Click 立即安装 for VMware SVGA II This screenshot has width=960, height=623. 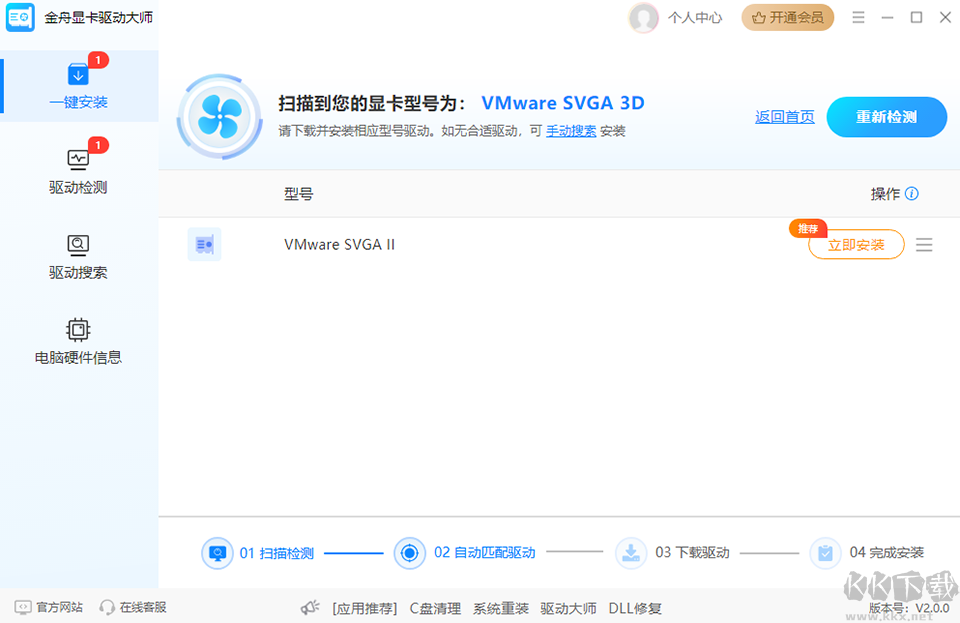click(x=856, y=245)
